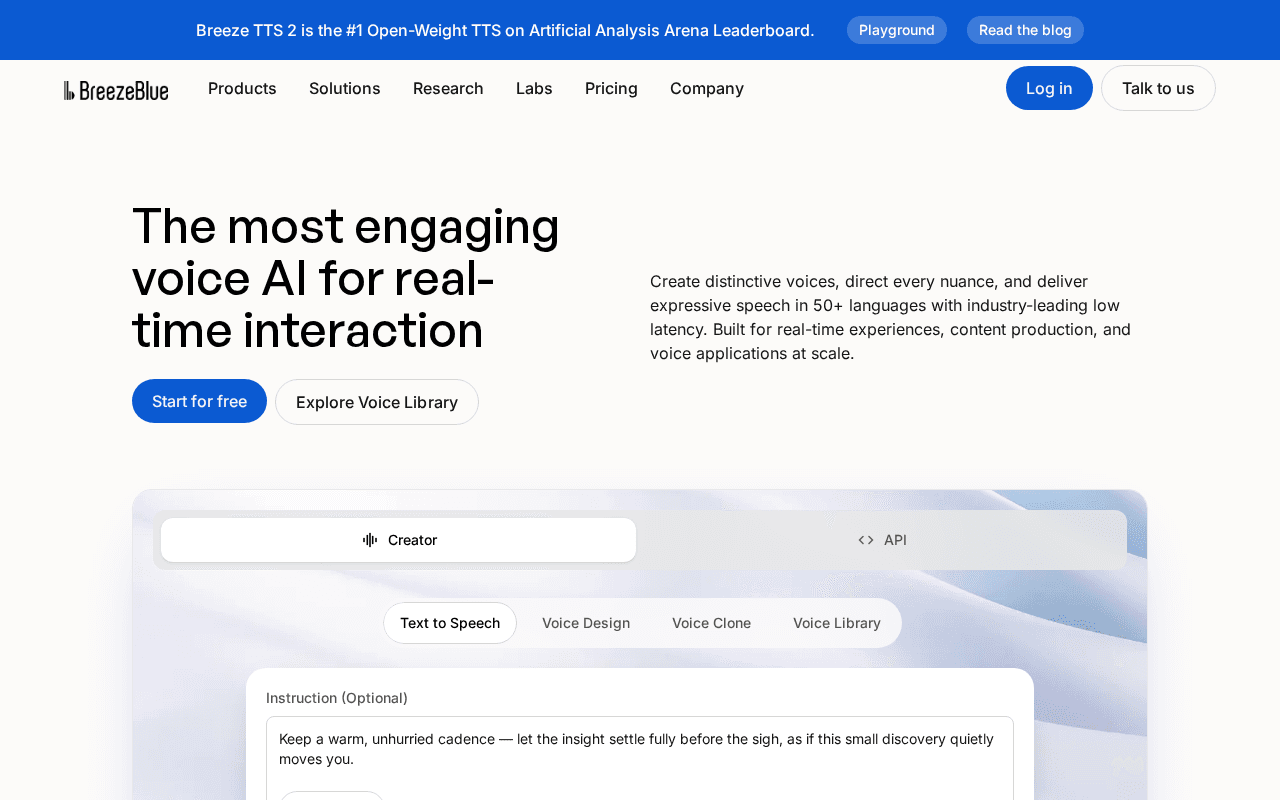Open the Labs menu
Viewport: 1280px width, 800px height.
tap(534, 88)
